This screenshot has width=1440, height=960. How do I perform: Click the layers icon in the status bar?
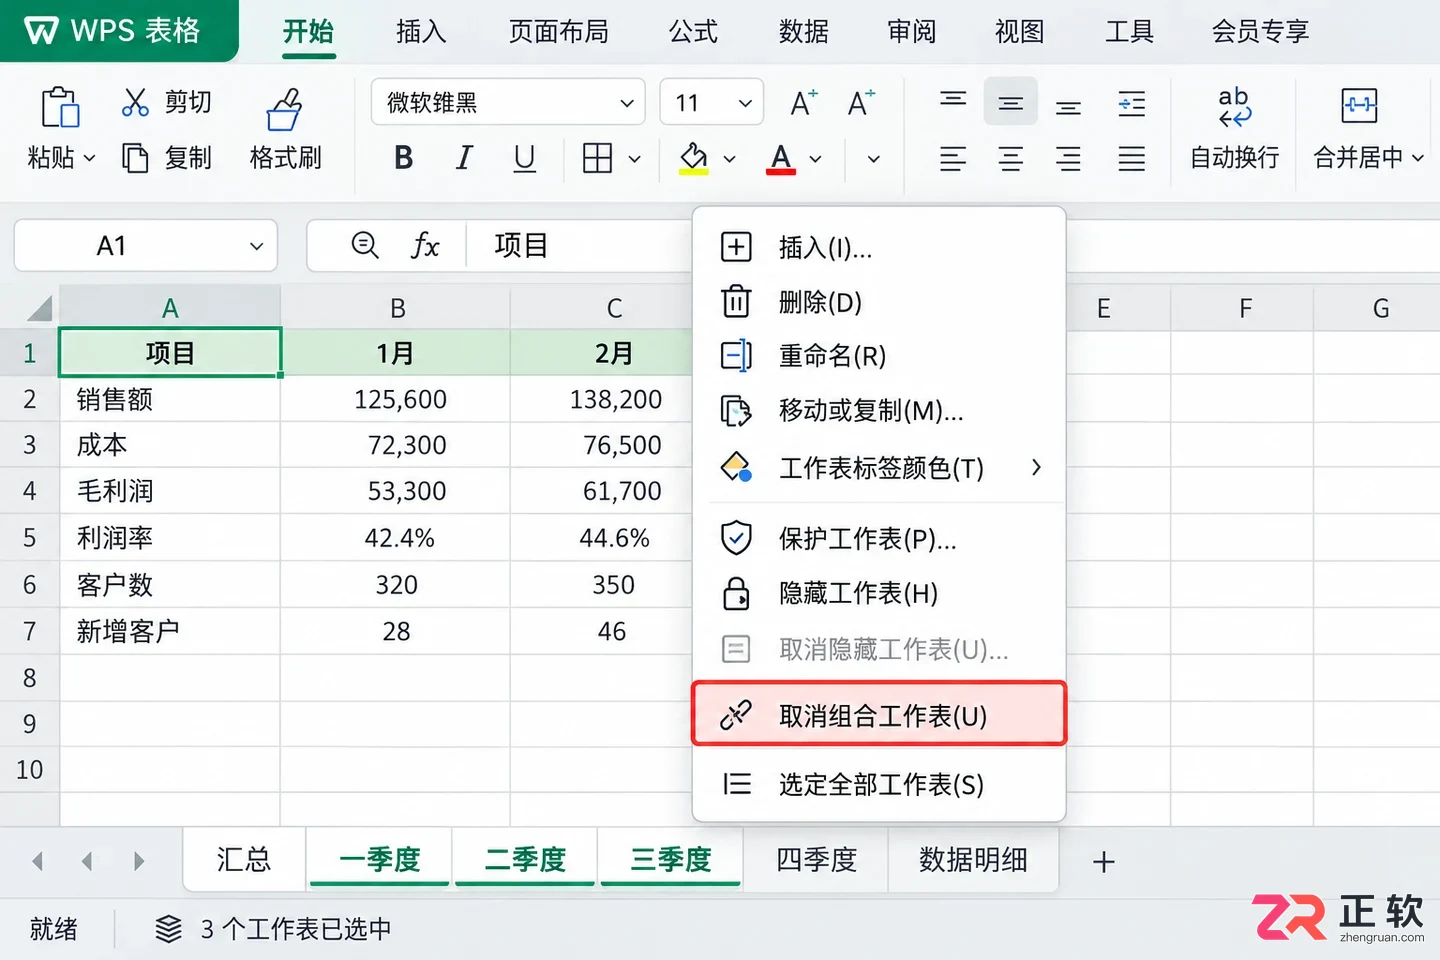(169, 929)
